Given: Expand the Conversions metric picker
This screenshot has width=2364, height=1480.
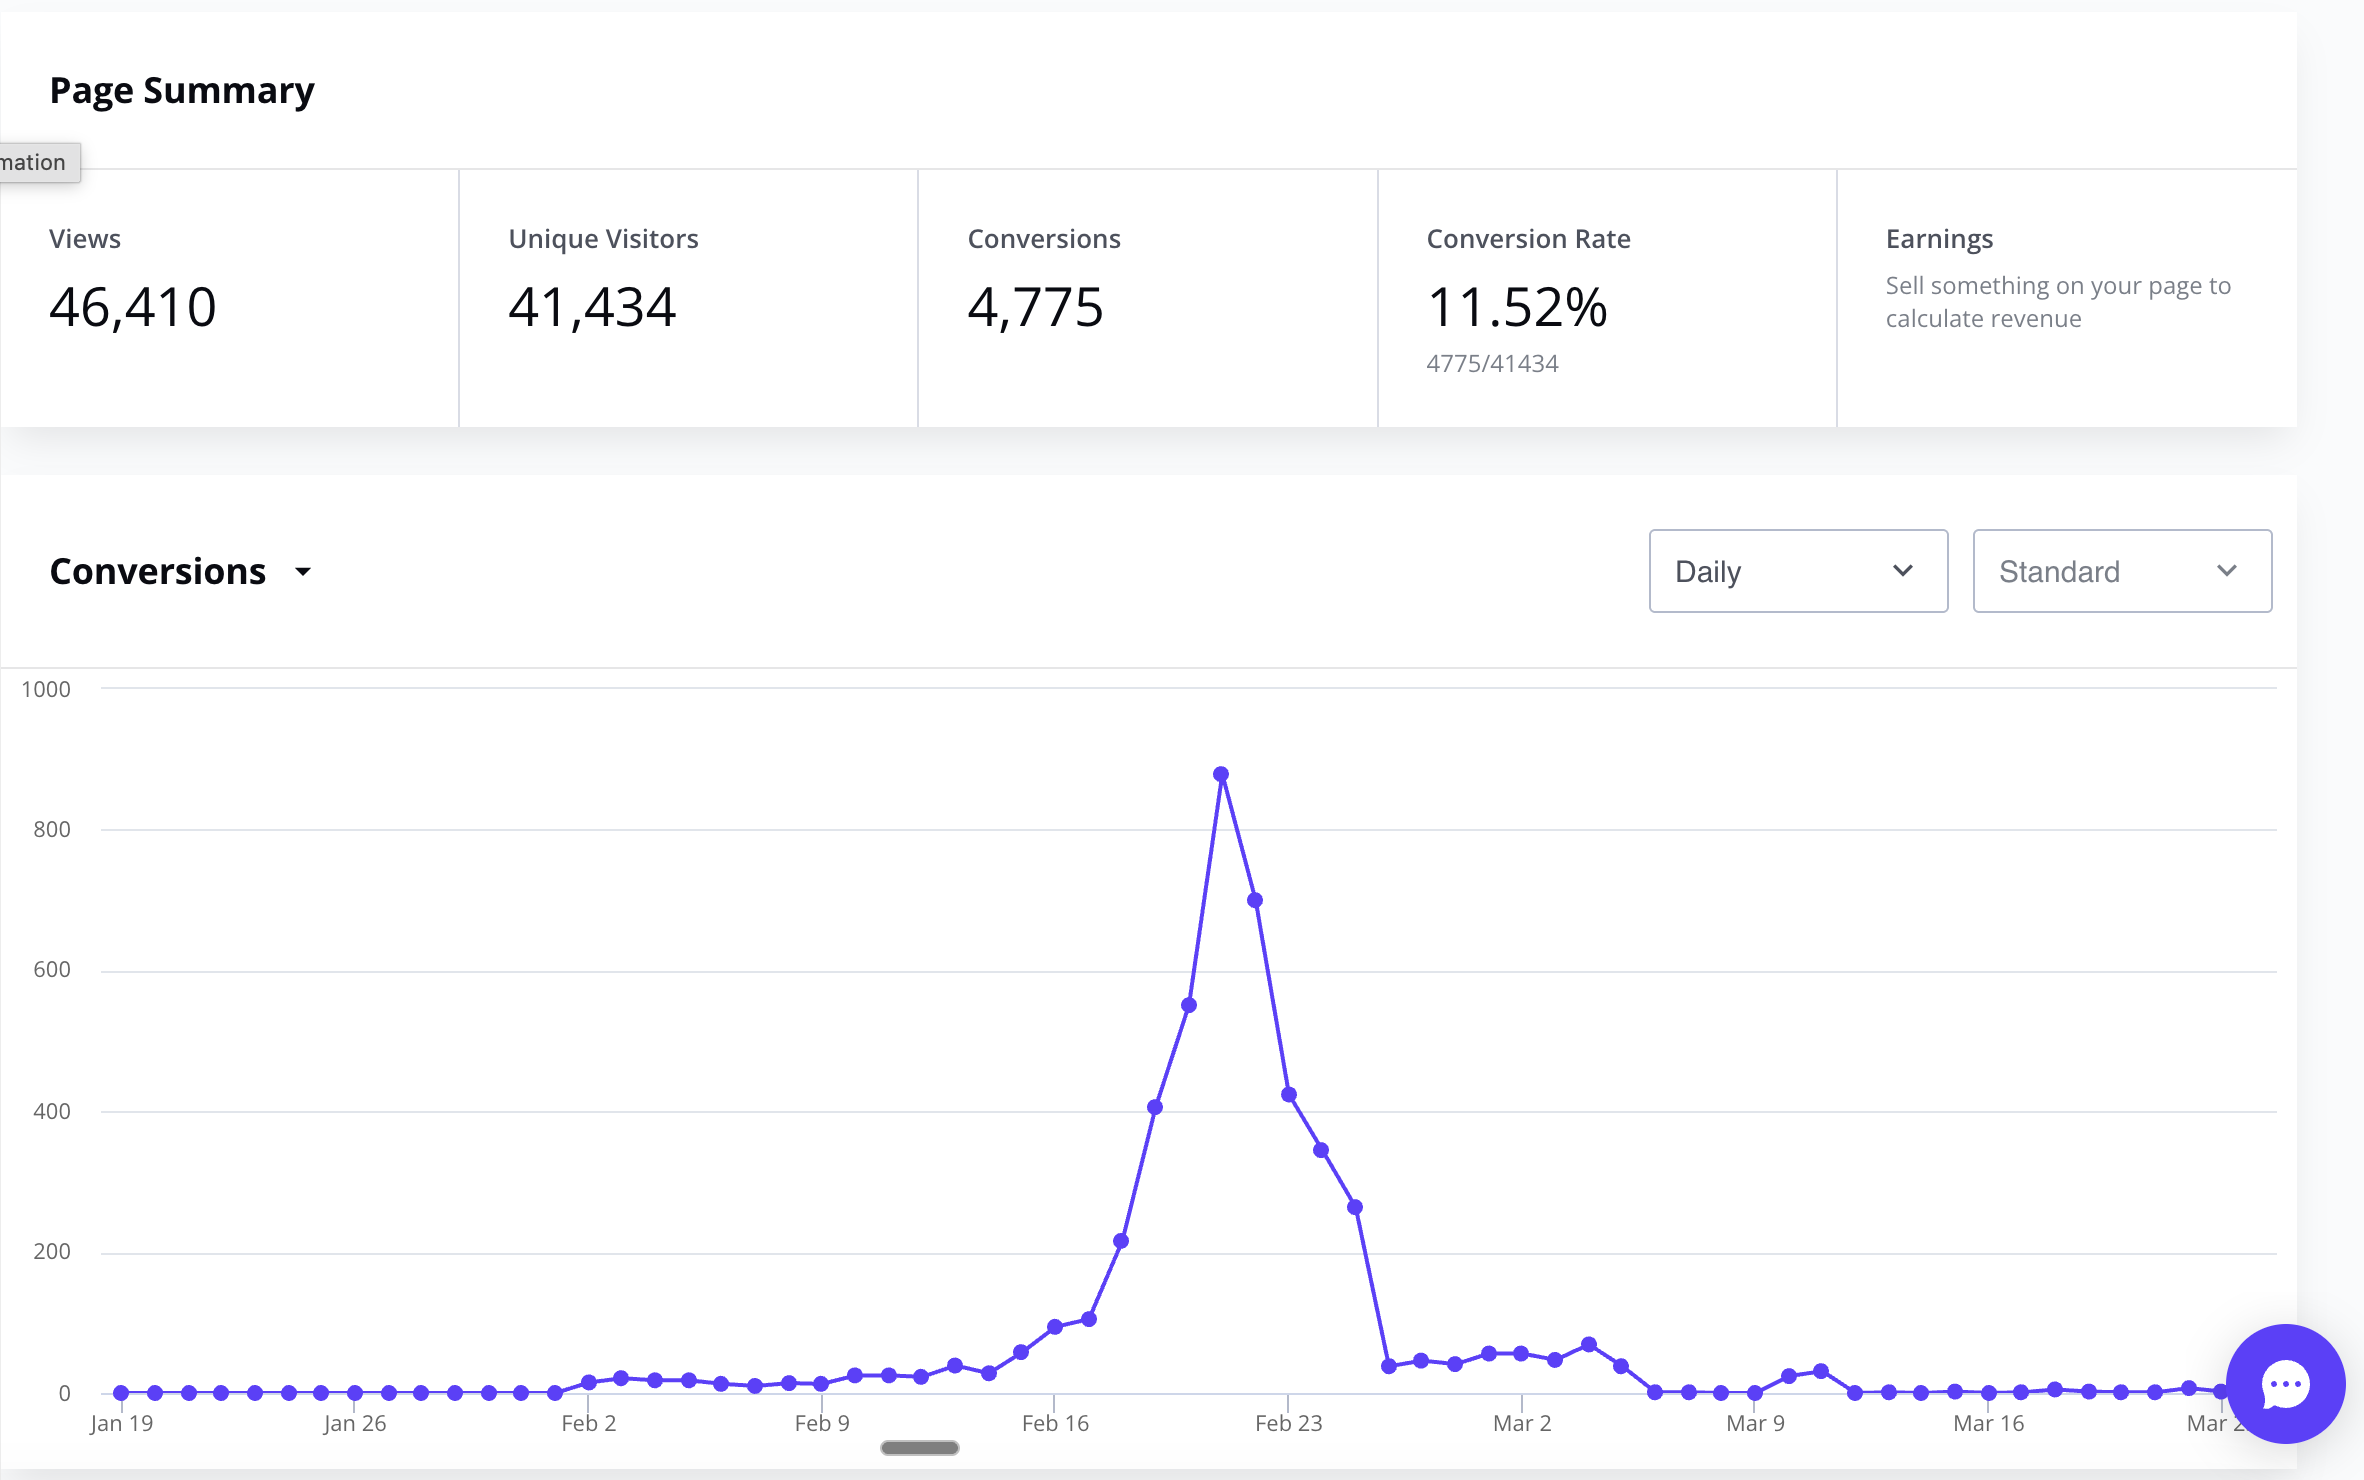Looking at the screenshot, I should pyautogui.click(x=183, y=571).
